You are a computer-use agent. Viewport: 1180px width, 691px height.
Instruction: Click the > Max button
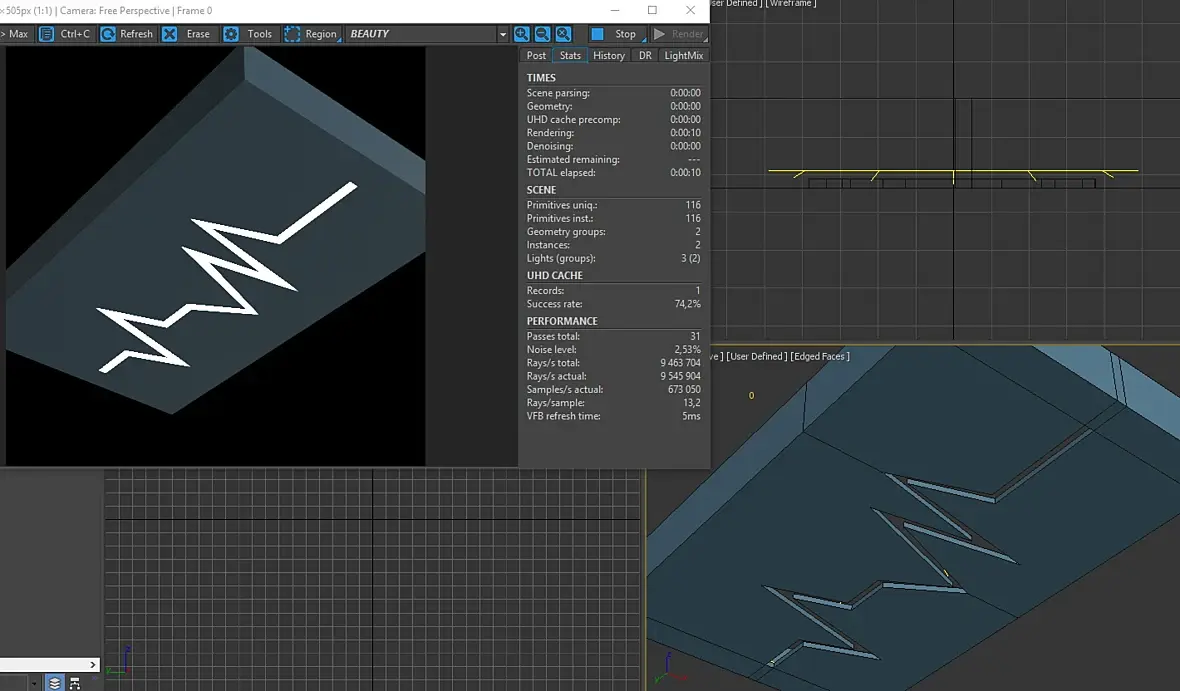[16, 34]
